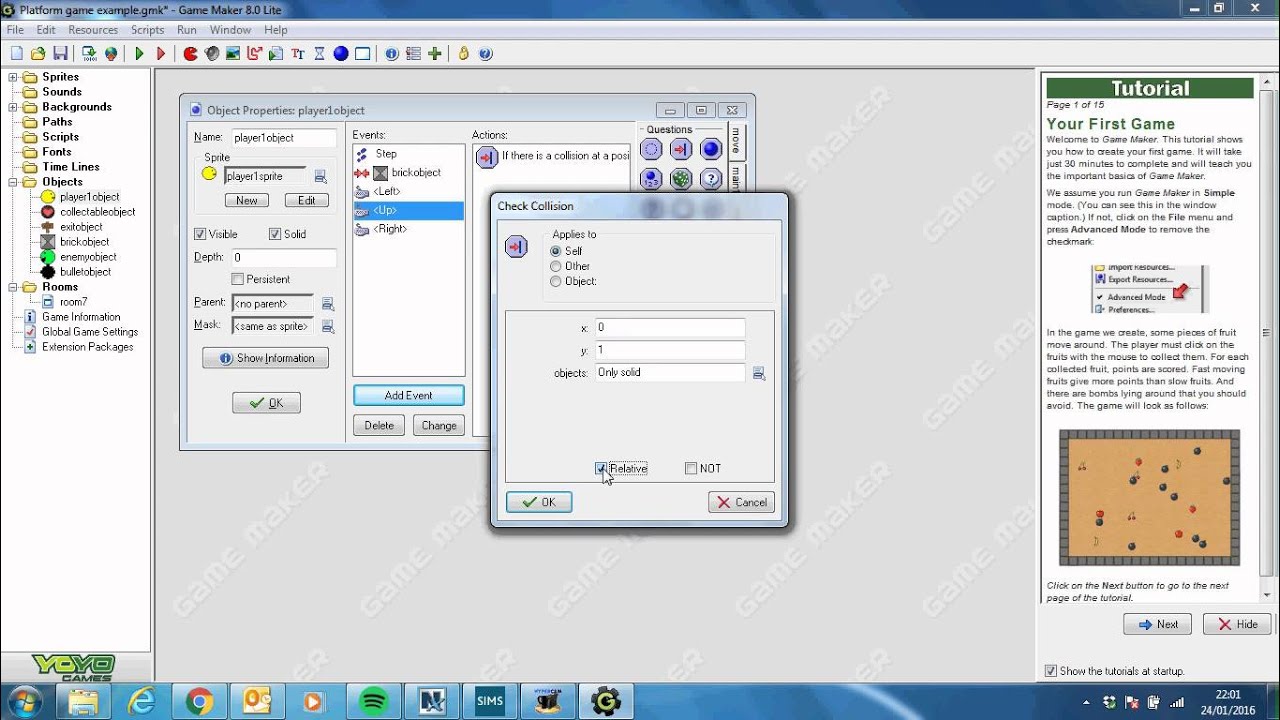Expand the Sprites folder in resource tree

pos(13,77)
